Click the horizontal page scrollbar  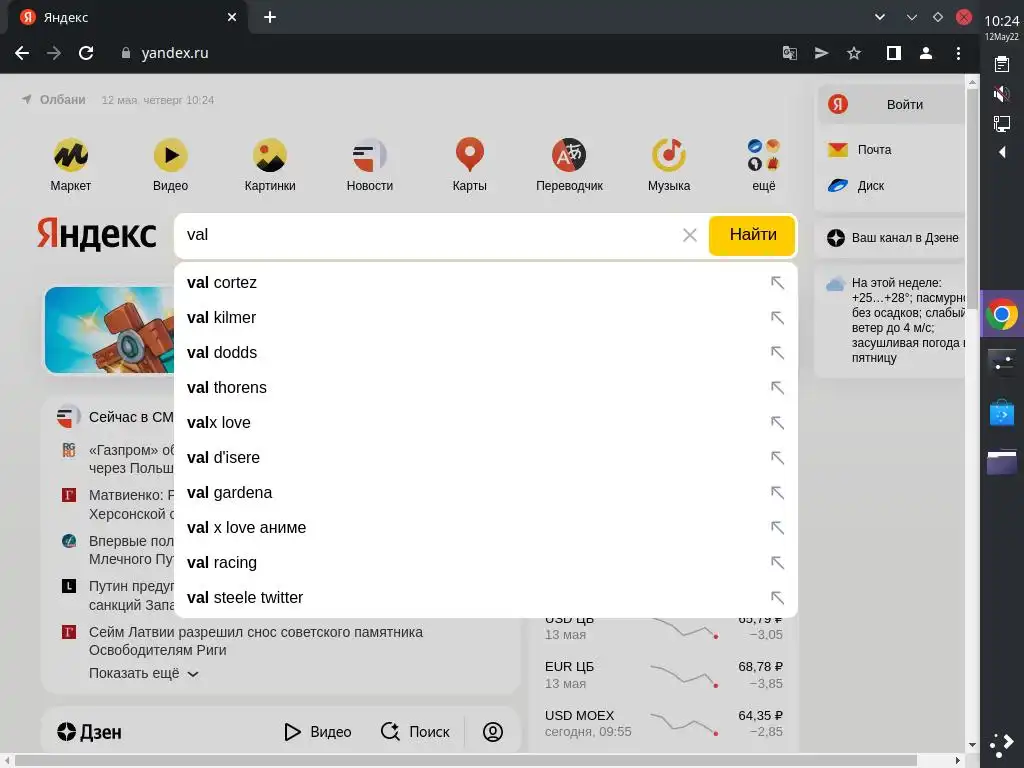pos(465,761)
